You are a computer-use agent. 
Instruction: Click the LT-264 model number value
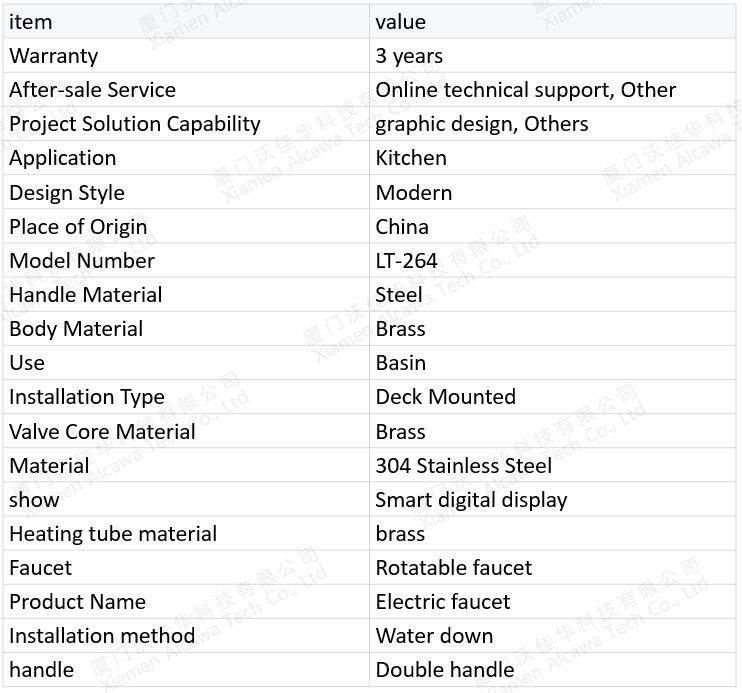(x=406, y=261)
